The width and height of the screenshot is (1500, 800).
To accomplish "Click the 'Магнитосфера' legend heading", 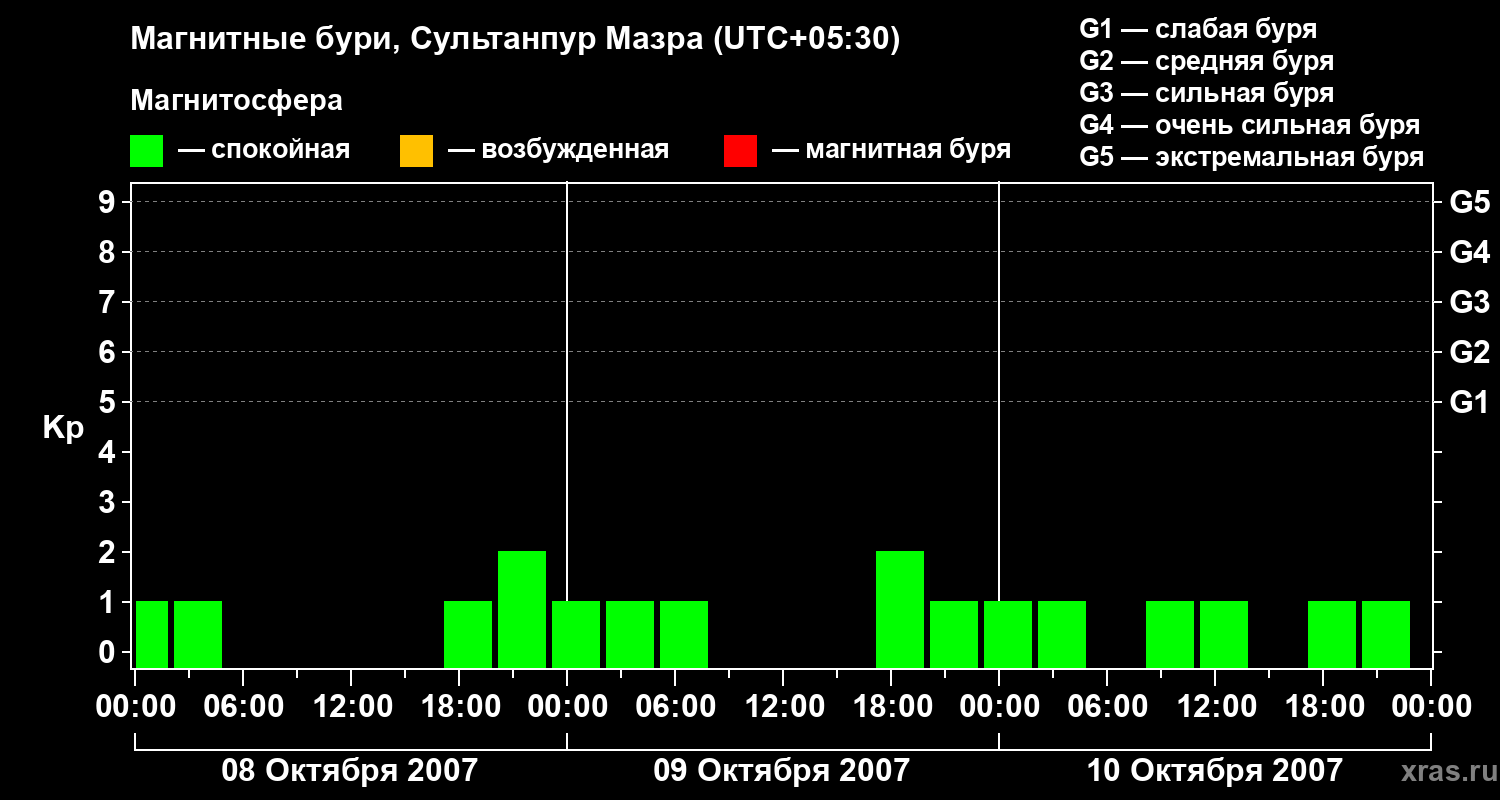I will pos(236,100).
